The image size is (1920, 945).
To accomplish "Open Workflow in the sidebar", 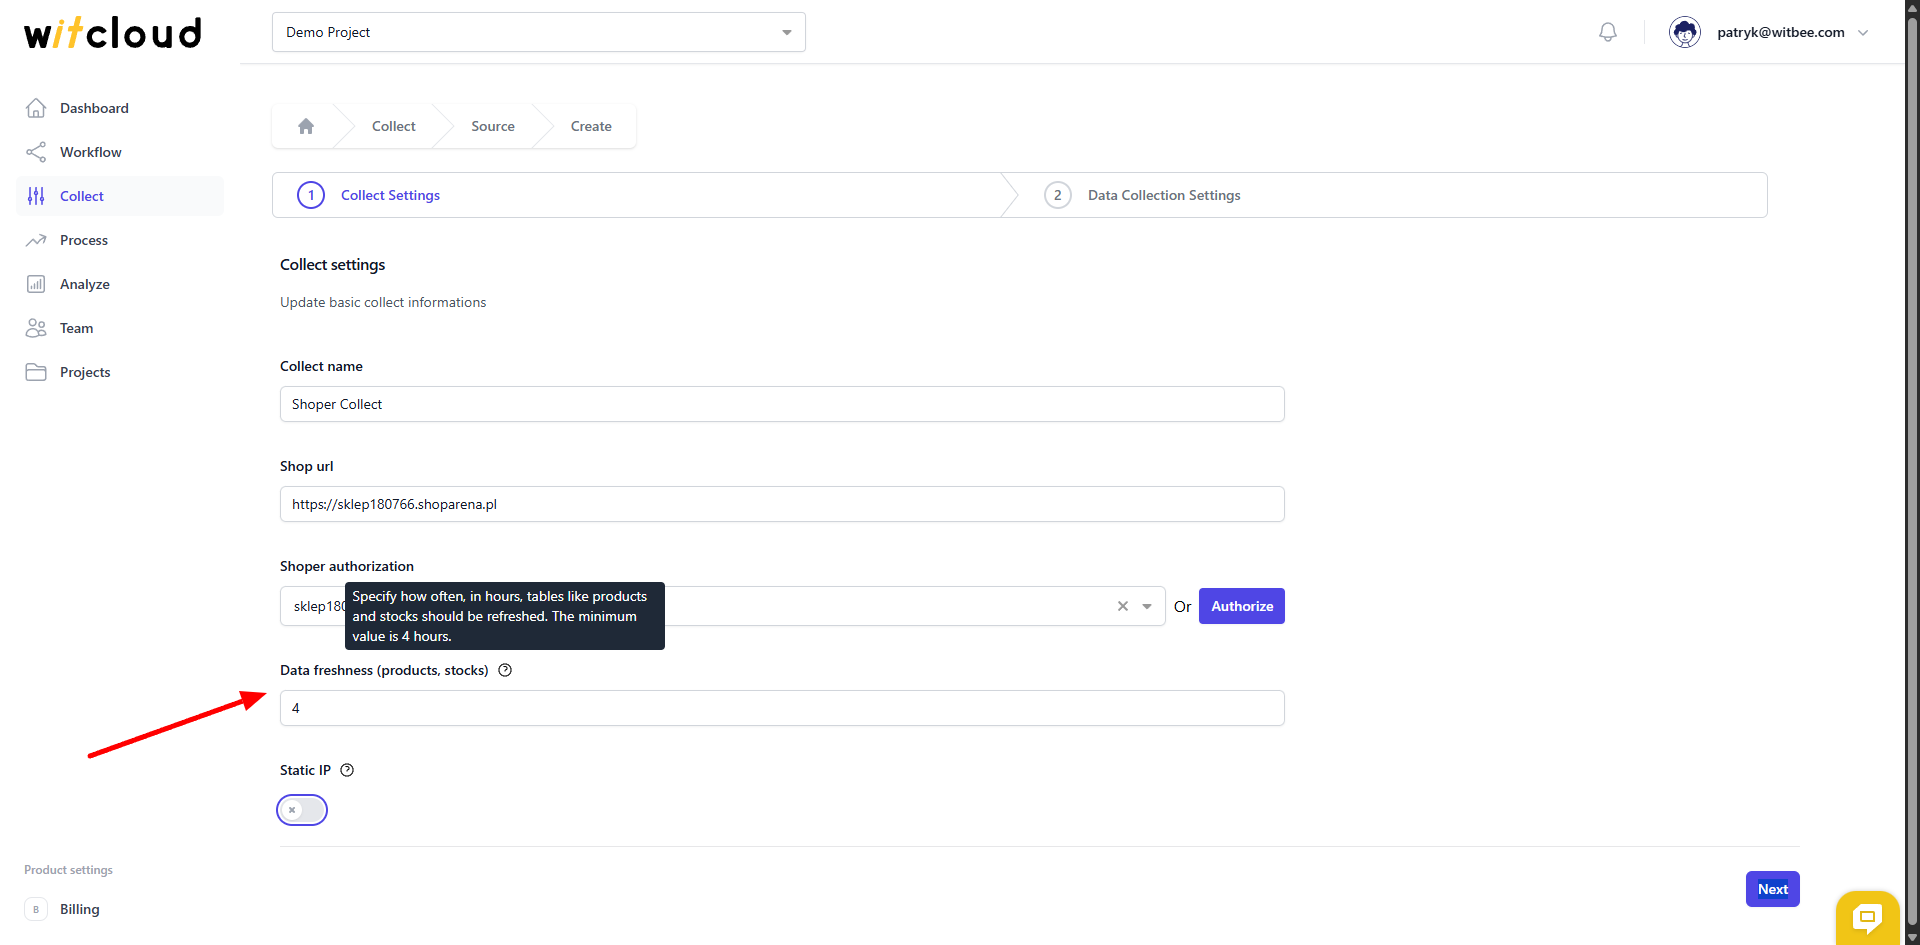I will pyautogui.click(x=120, y=152).
